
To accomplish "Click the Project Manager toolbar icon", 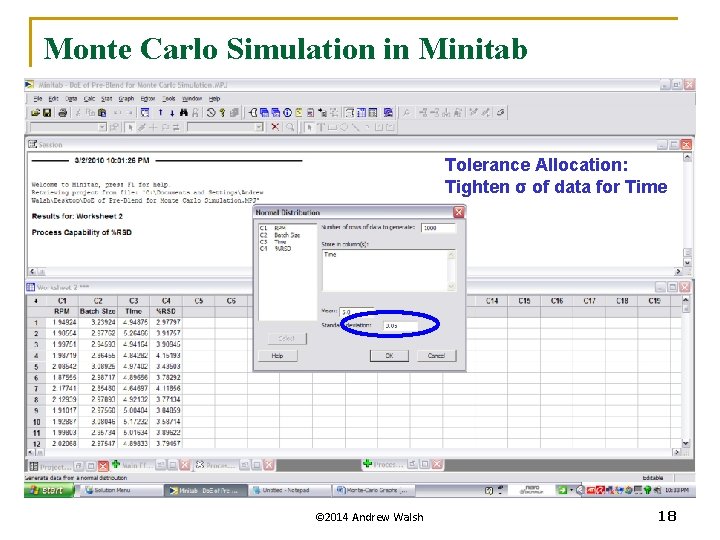I will click(x=373, y=112).
